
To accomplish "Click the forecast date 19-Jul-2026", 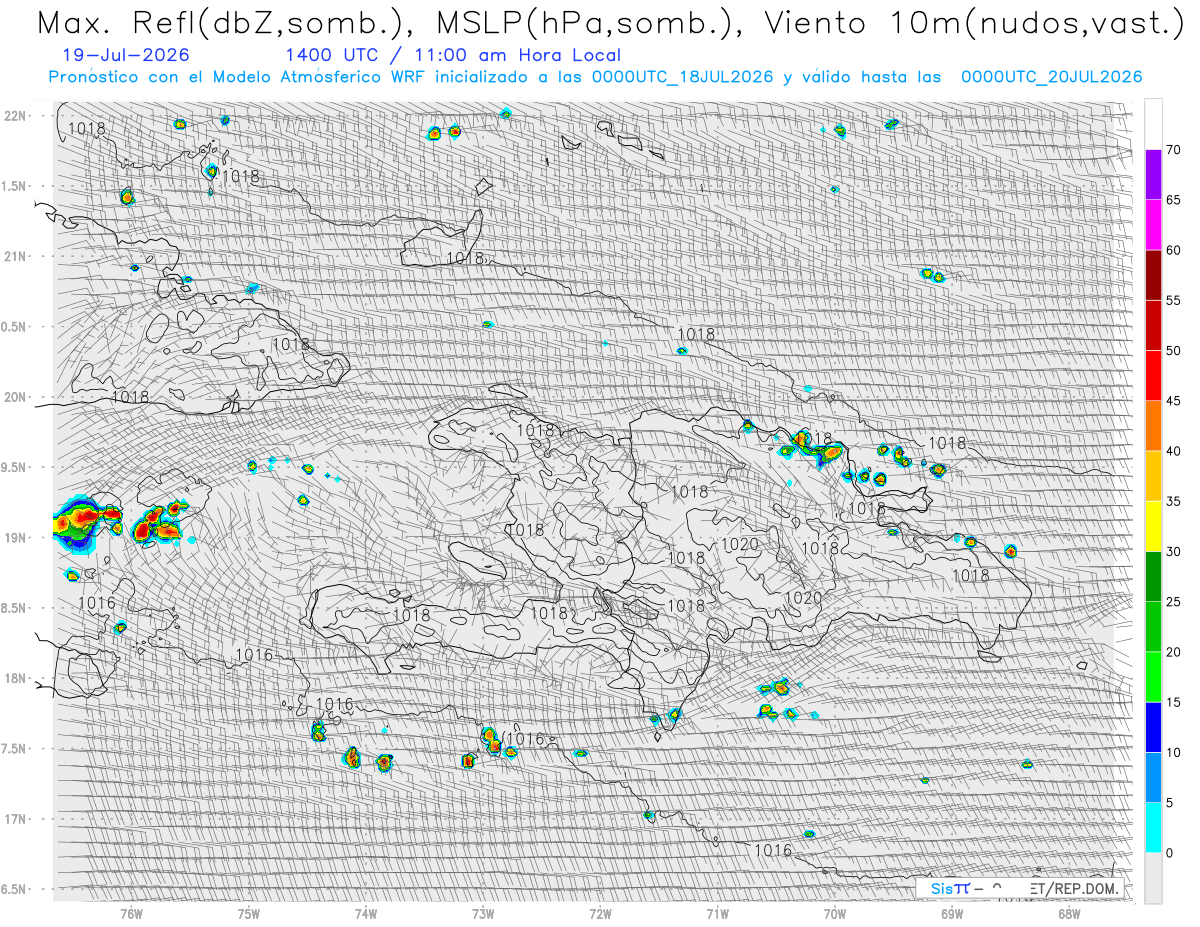I will [x=124, y=55].
